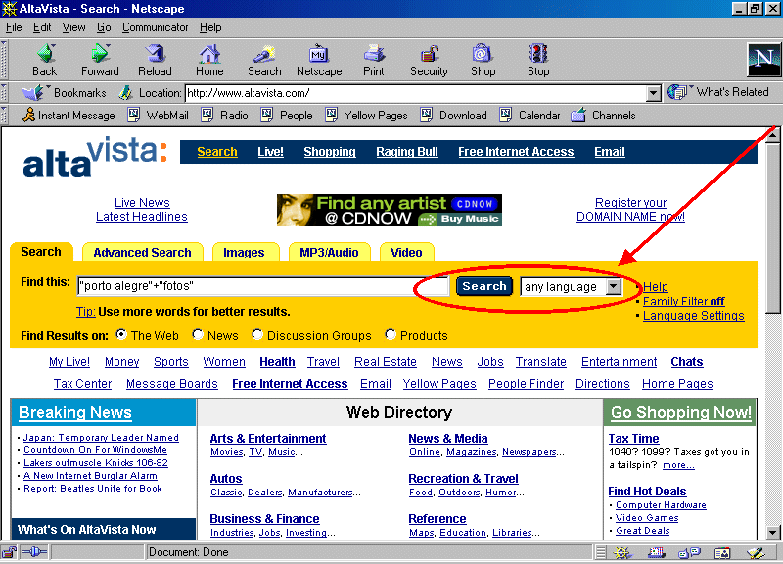Click the vertical scrollbar down arrow
This screenshot has height=564, width=783.
pos(772,533)
